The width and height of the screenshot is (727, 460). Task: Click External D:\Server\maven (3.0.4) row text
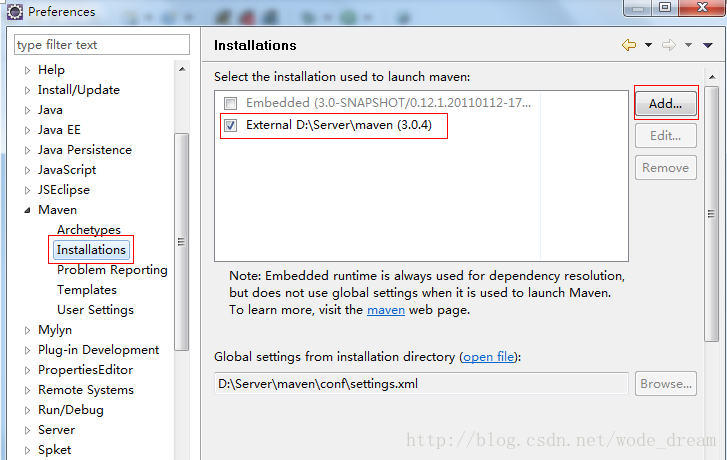(339, 125)
